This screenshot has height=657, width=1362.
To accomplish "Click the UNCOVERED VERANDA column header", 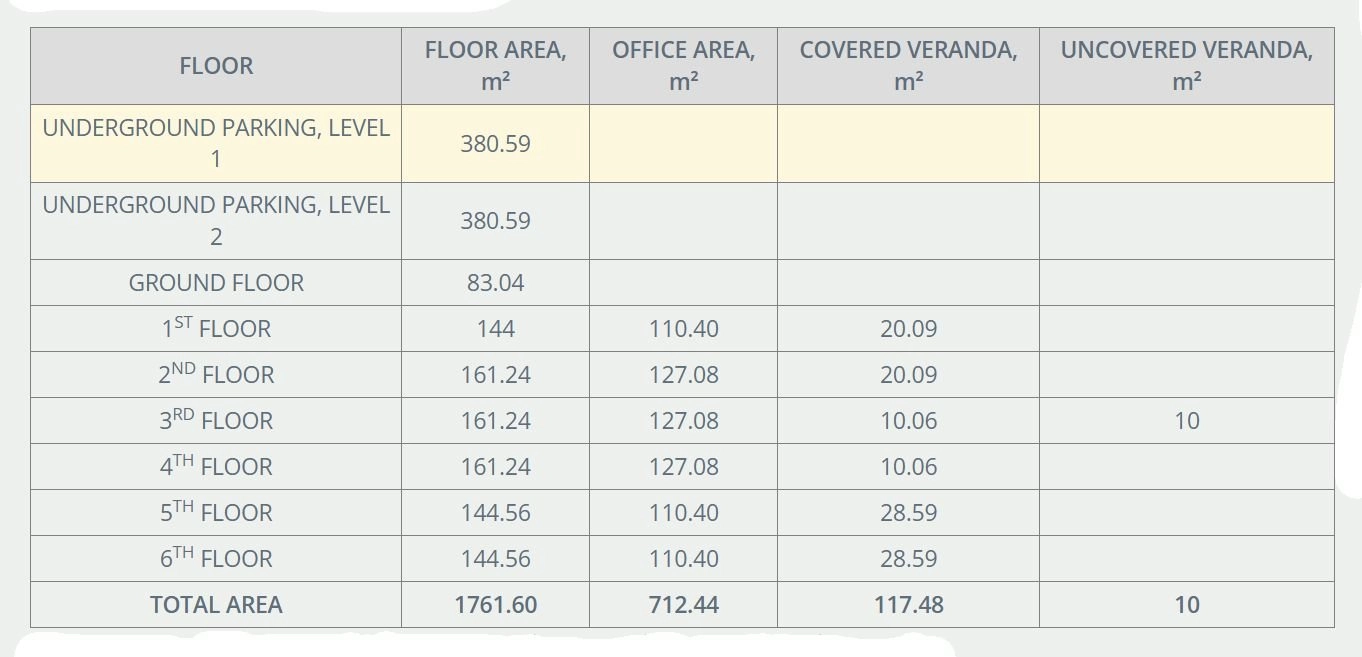I will [1186, 66].
